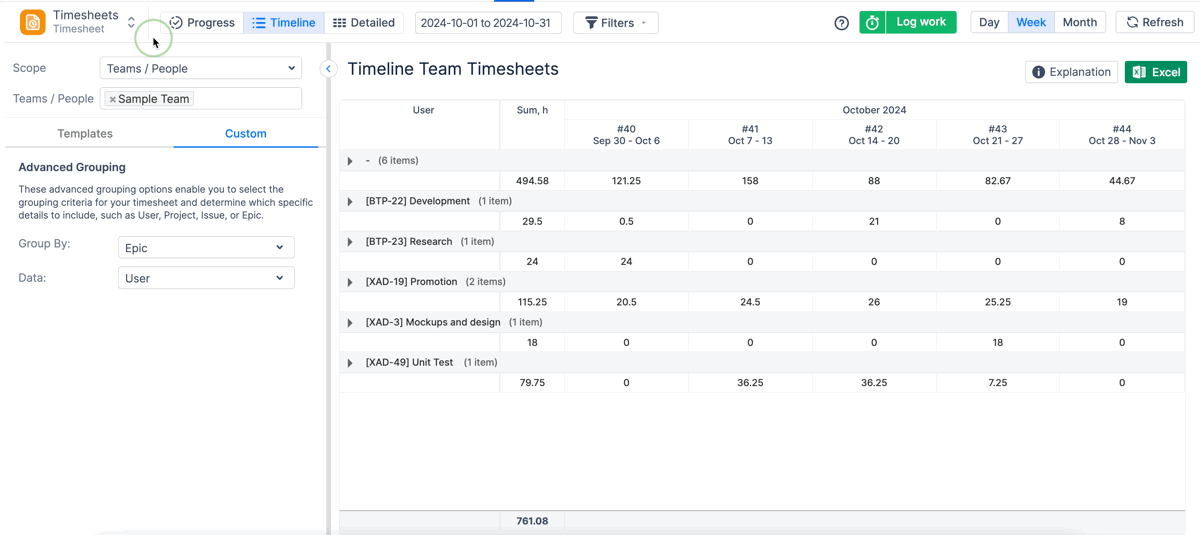Open the Detailed view tab

pos(364,22)
